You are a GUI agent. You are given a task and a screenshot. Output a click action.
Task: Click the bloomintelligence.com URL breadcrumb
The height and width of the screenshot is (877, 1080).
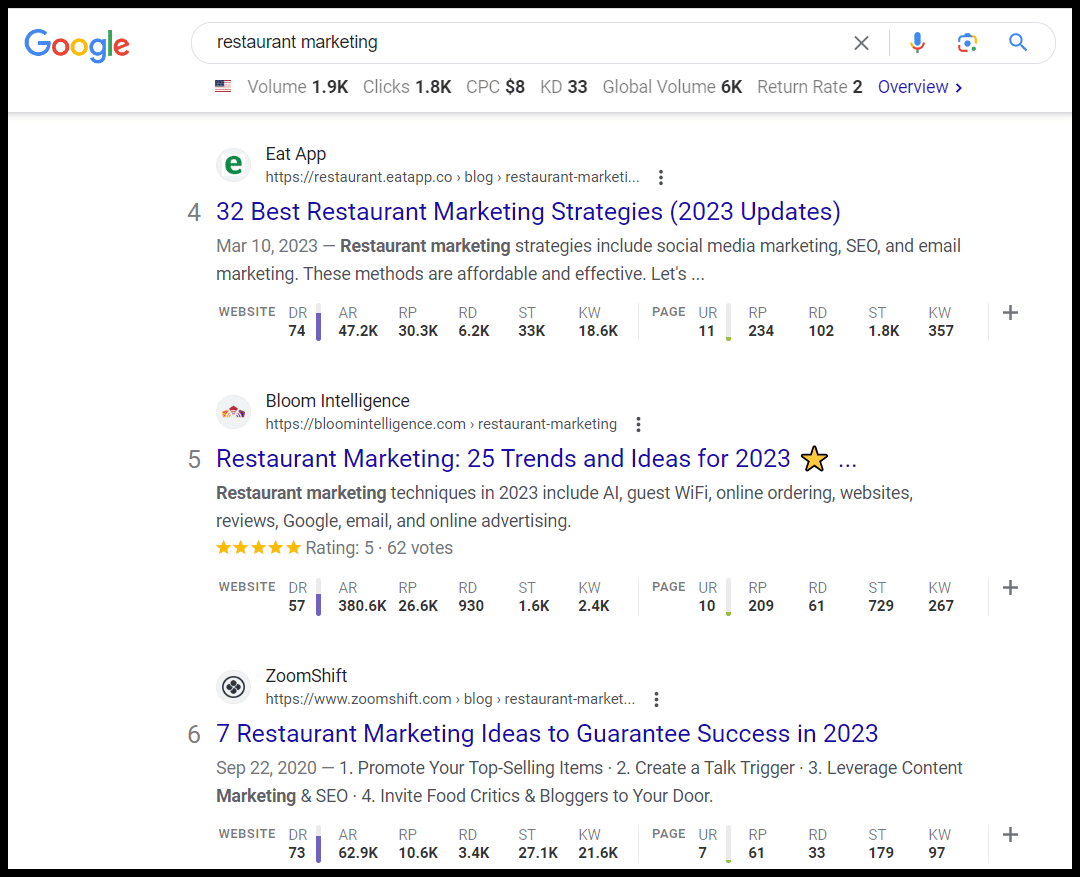point(441,424)
